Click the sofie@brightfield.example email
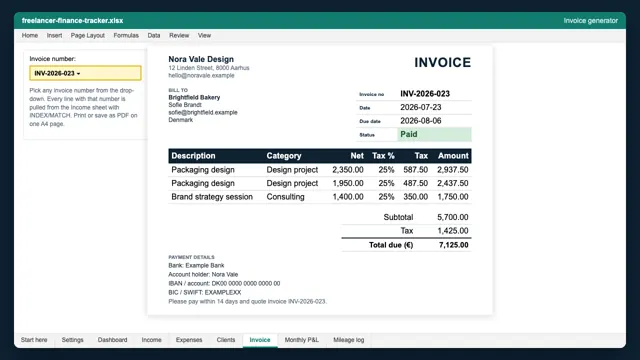 (203, 112)
